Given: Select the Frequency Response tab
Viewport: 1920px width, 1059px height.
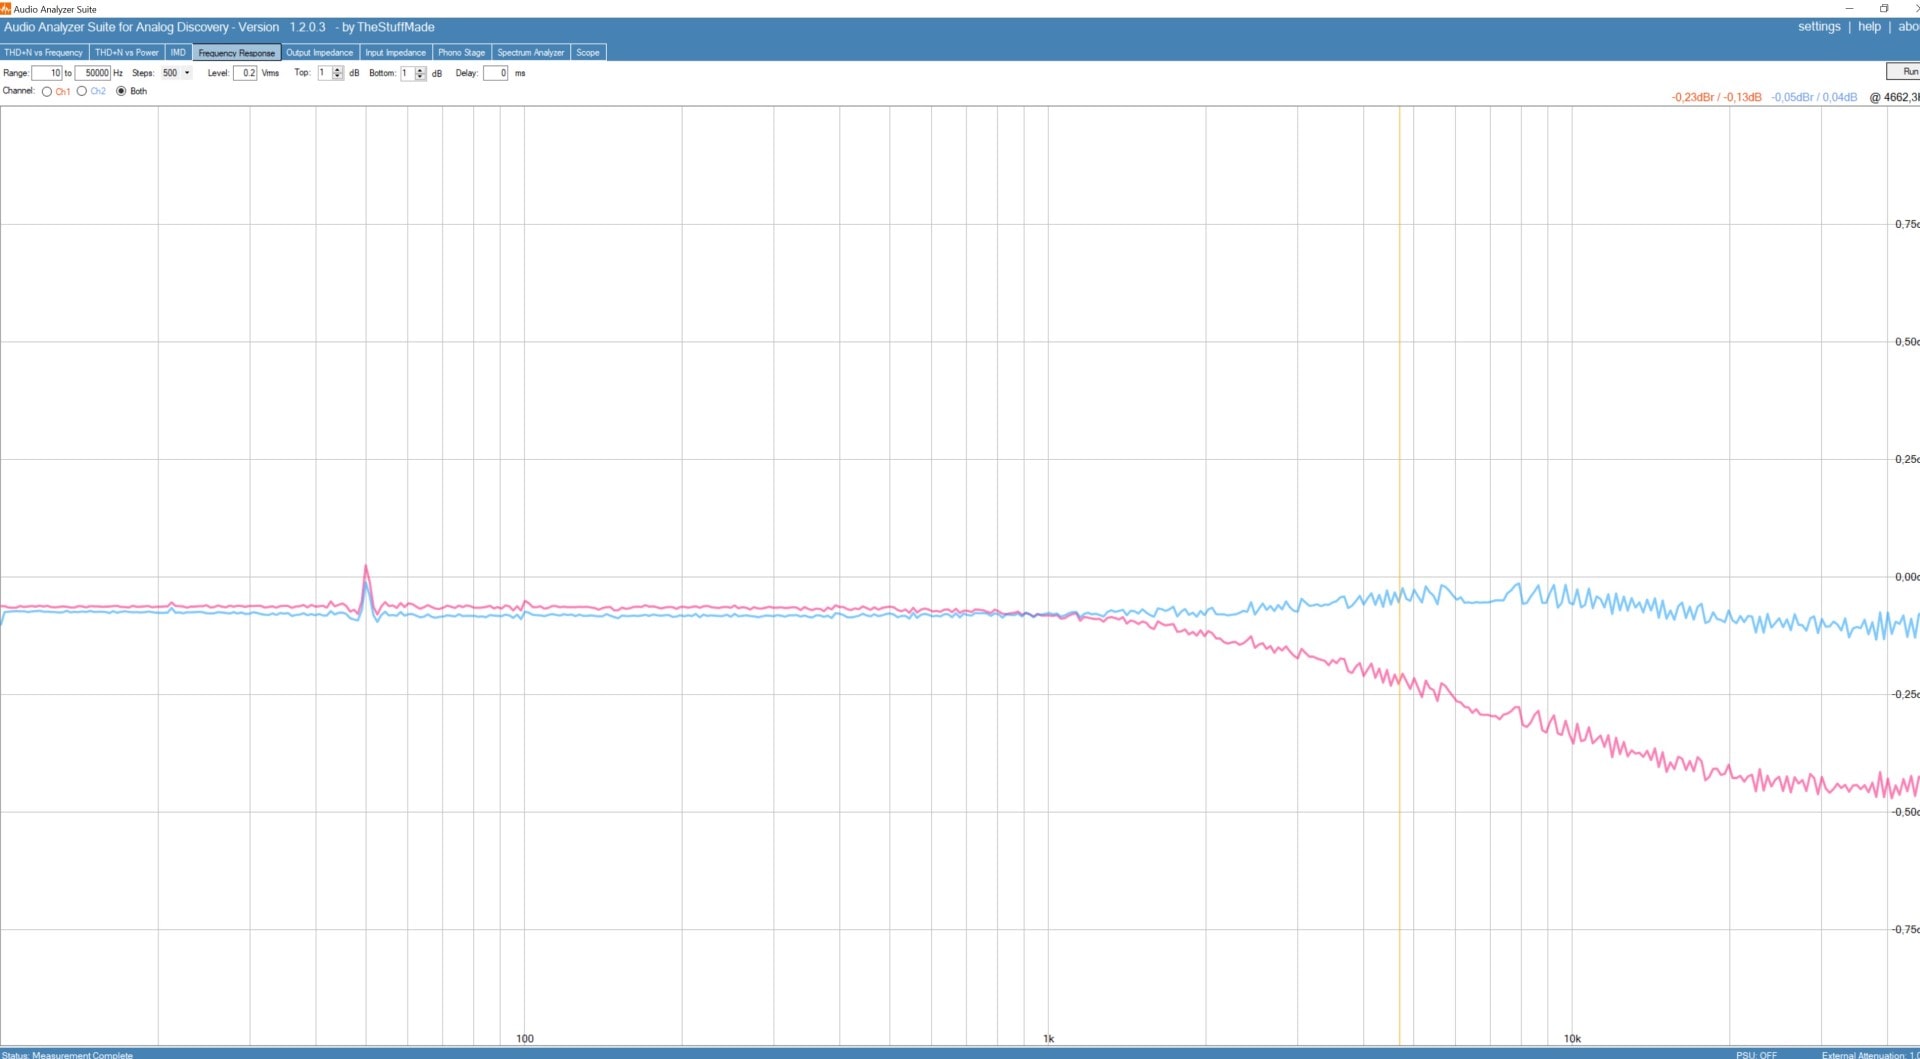Looking at the screenshot, I should tap(236, 52).
